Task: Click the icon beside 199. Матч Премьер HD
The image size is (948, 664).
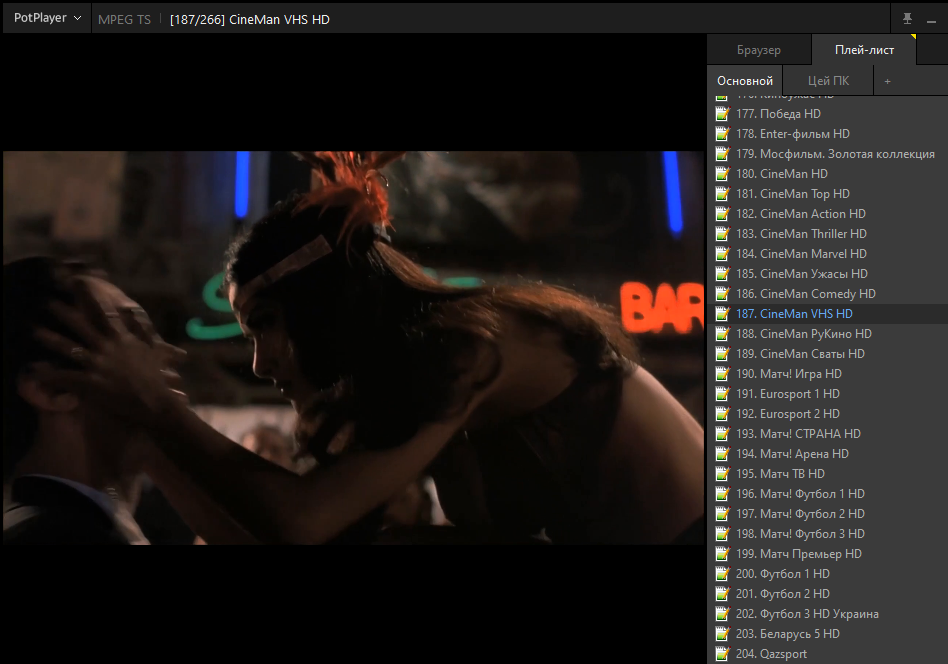Action: pyautogui.click(x=722, y=553)
